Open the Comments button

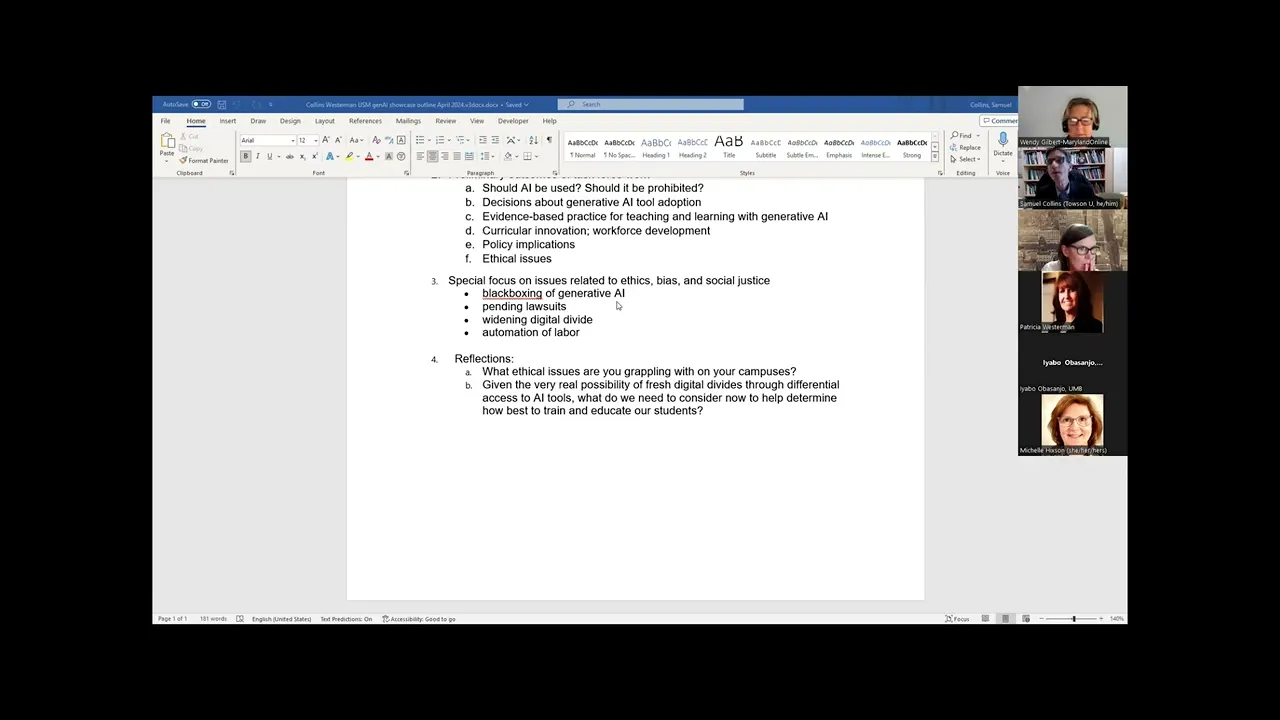(999, 121)
